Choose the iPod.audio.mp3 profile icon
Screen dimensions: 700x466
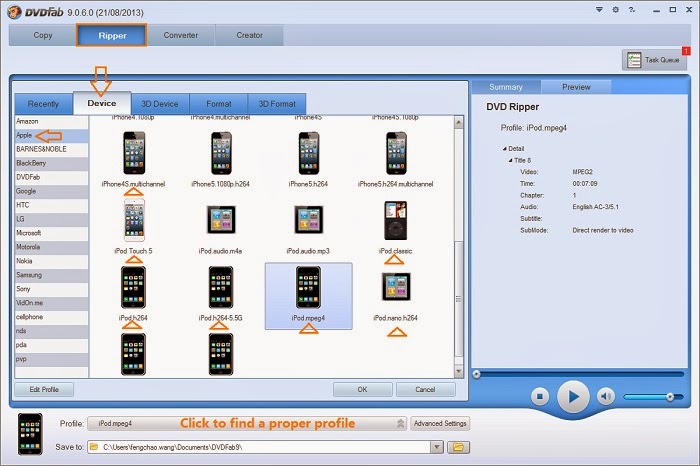tap(308, 220)
